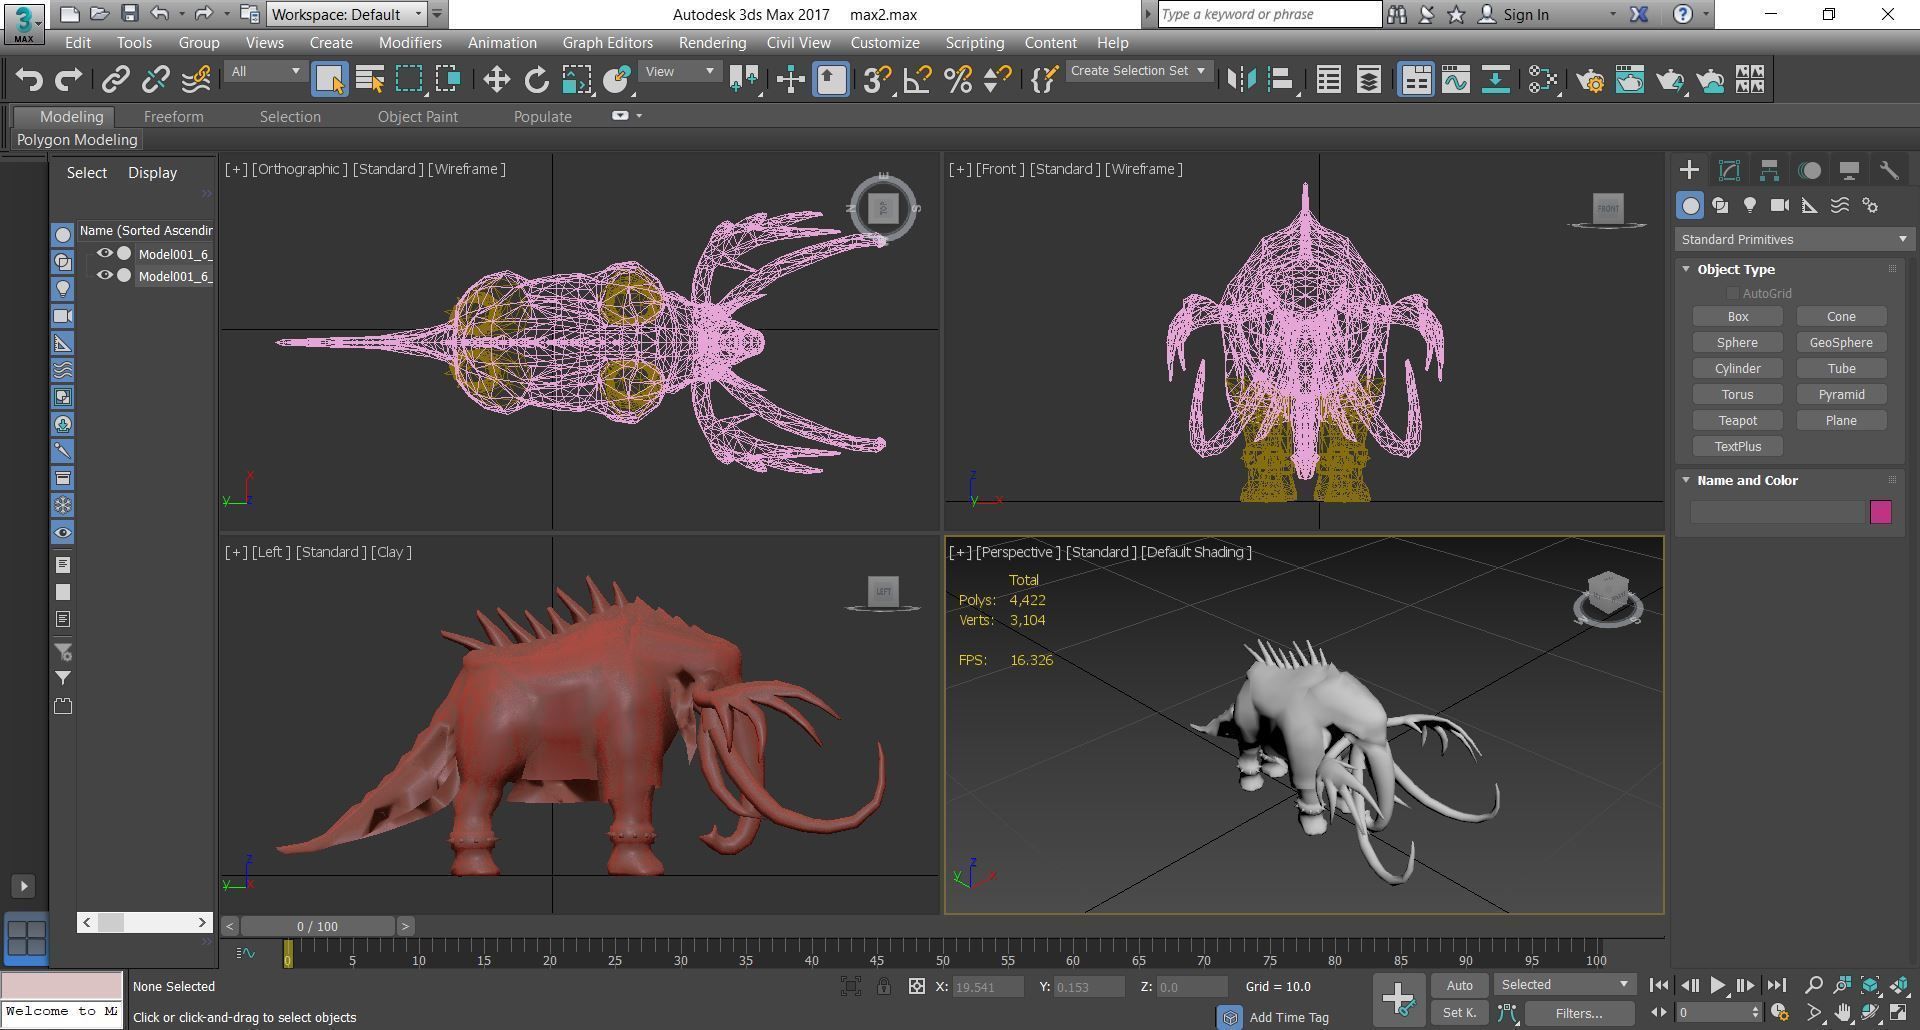Hide second Model001_6_ object via eye icon

tap(104, 275)
